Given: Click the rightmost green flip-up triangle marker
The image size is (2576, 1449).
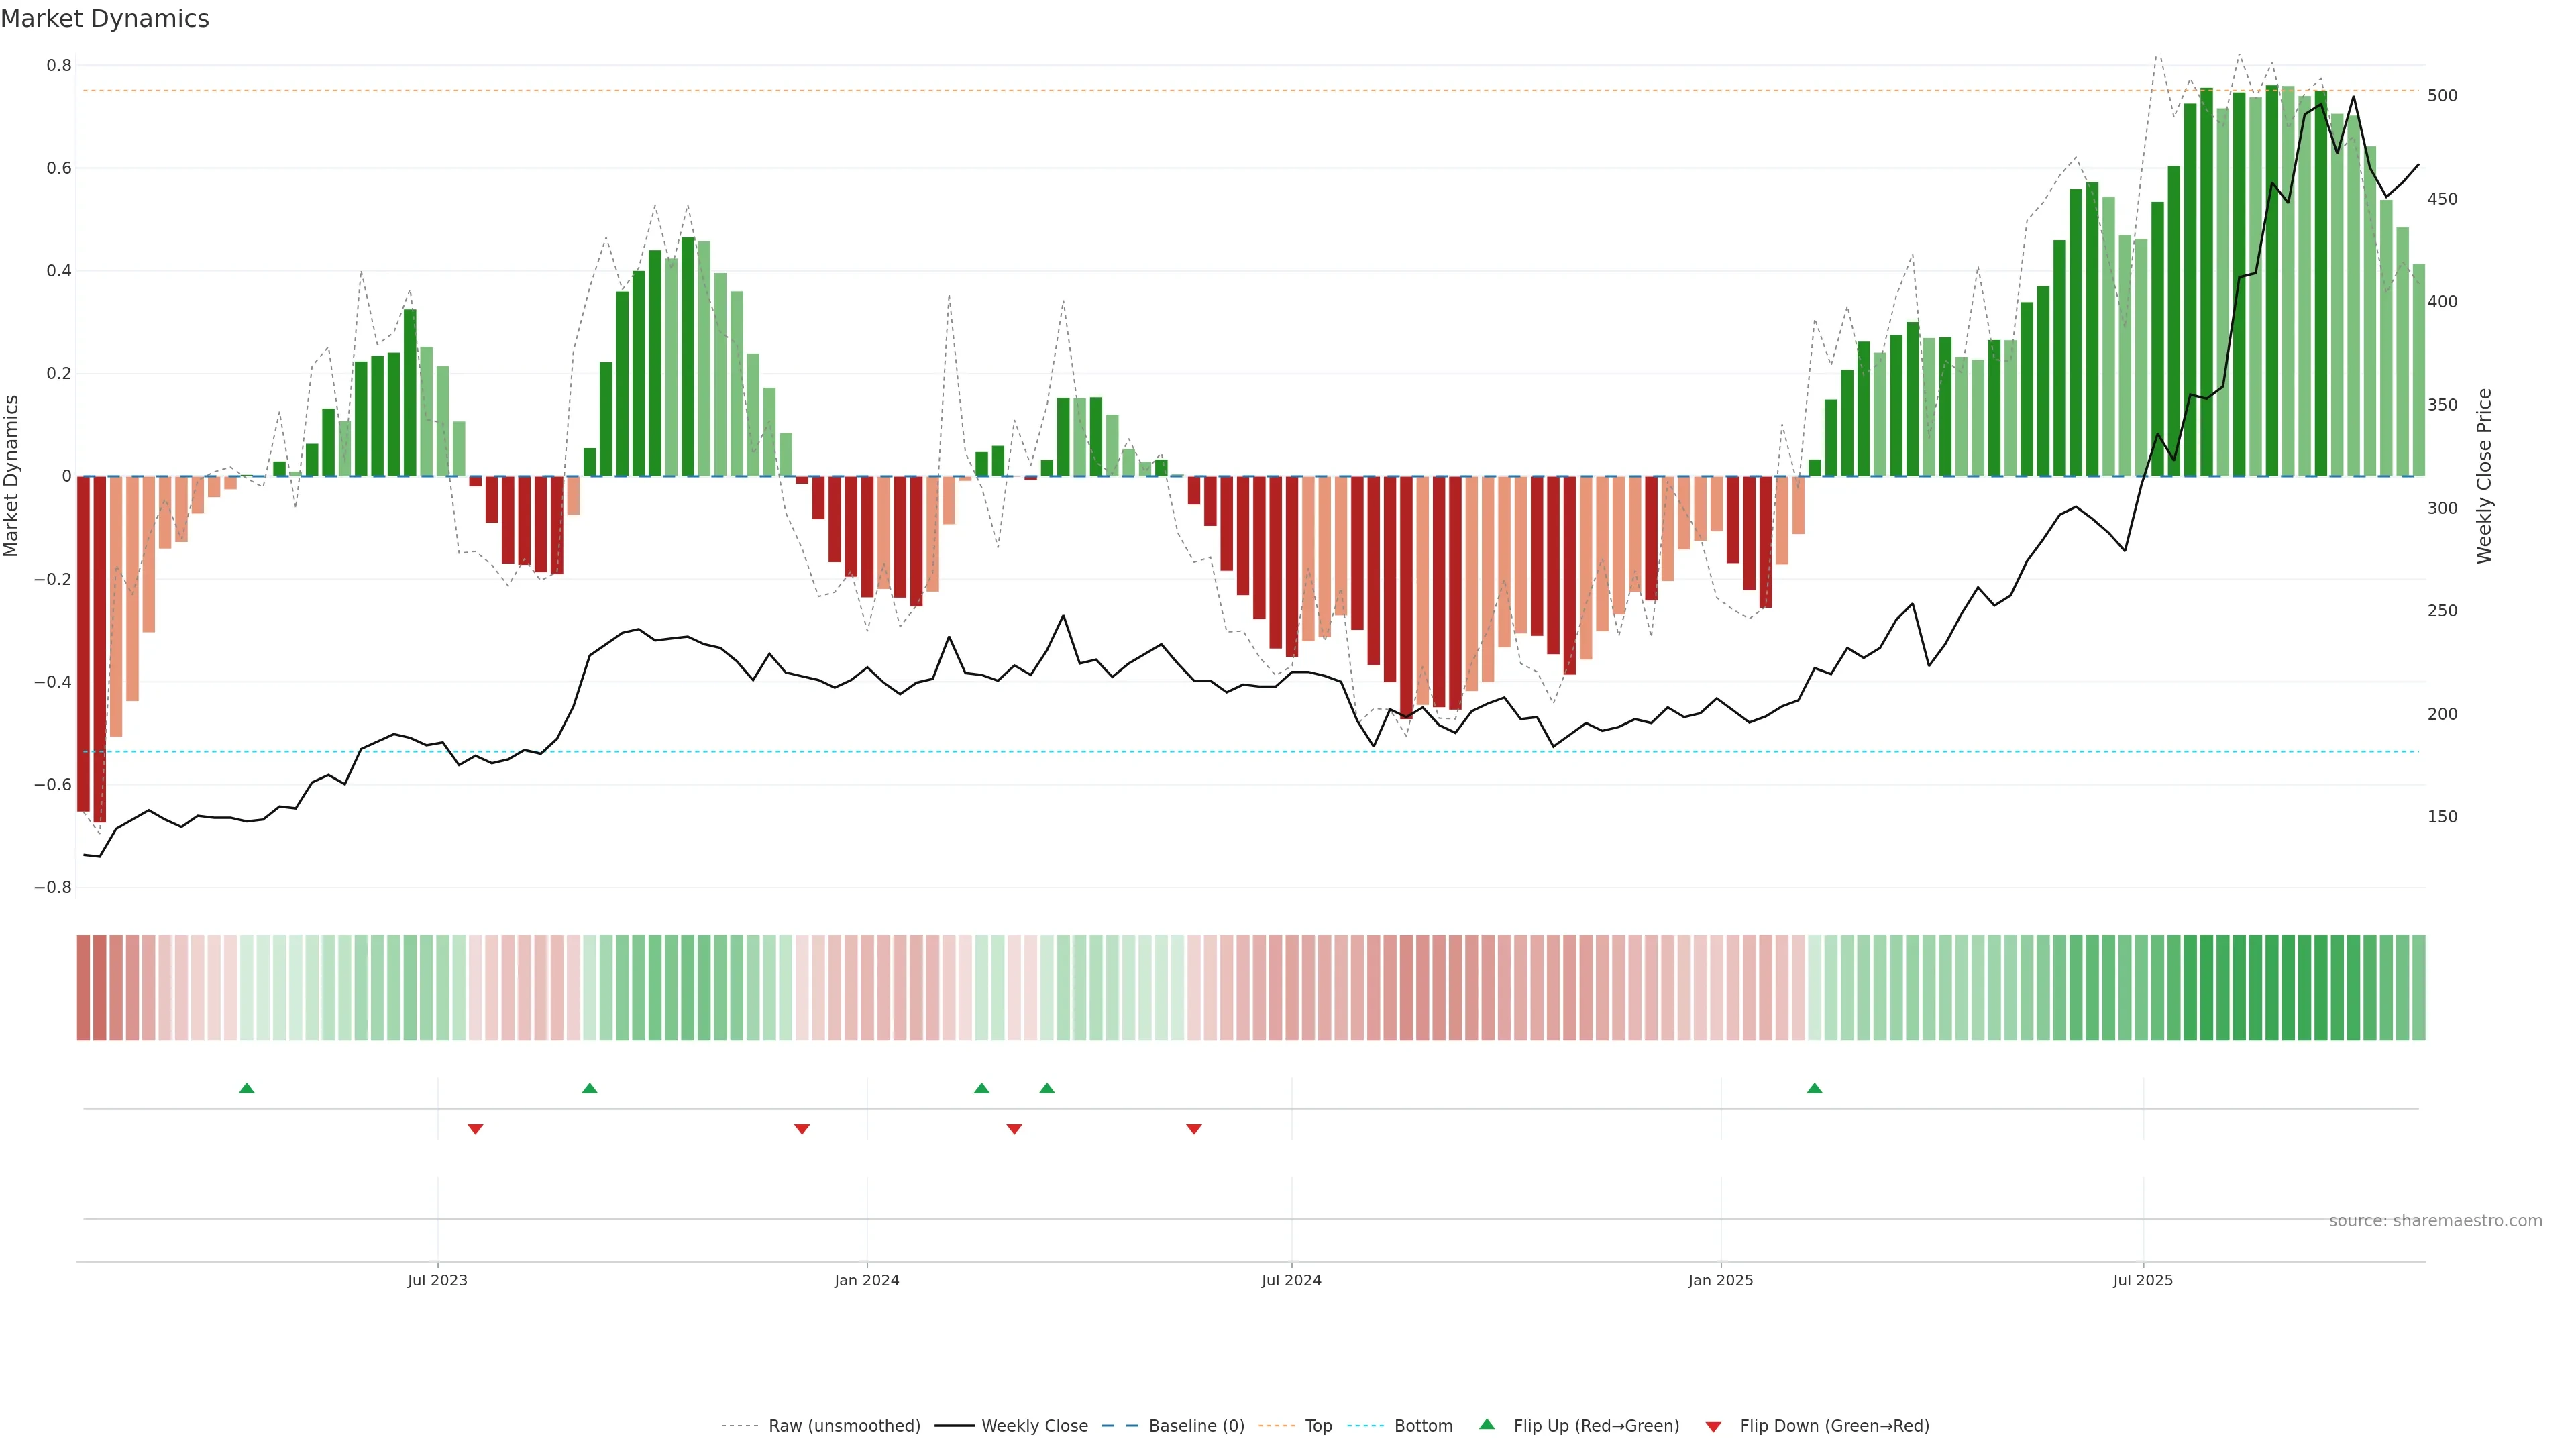Looking at the screenshot, I should click(1814, 1088).
